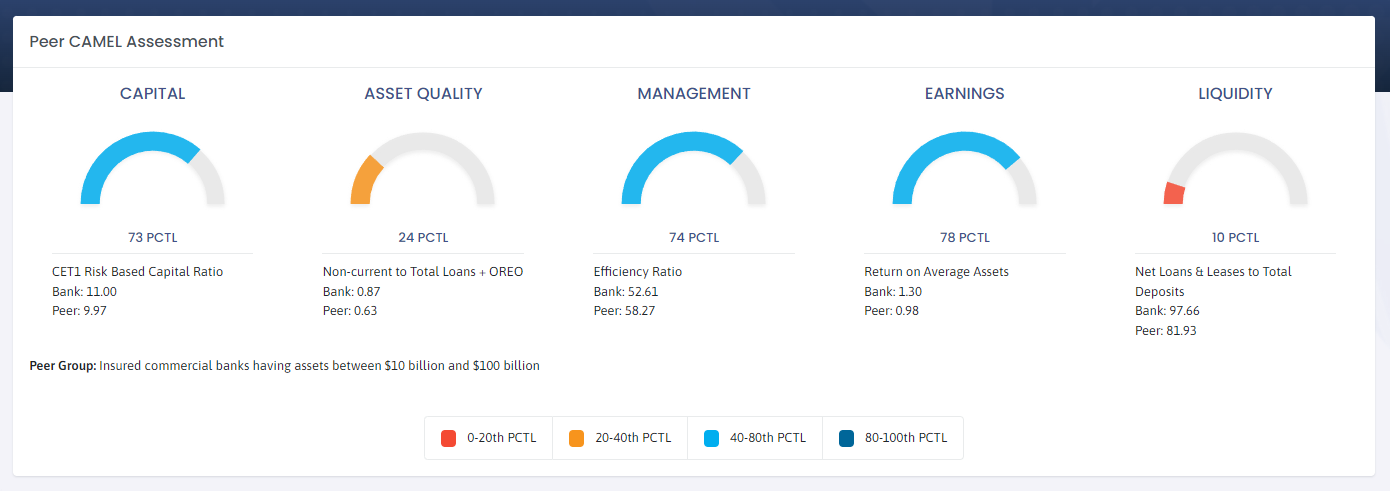The height and width of the screenshot is (491, 1390).
Task: Click the dark blue 80-100th PCTL swatch
Action: (847, 438)
